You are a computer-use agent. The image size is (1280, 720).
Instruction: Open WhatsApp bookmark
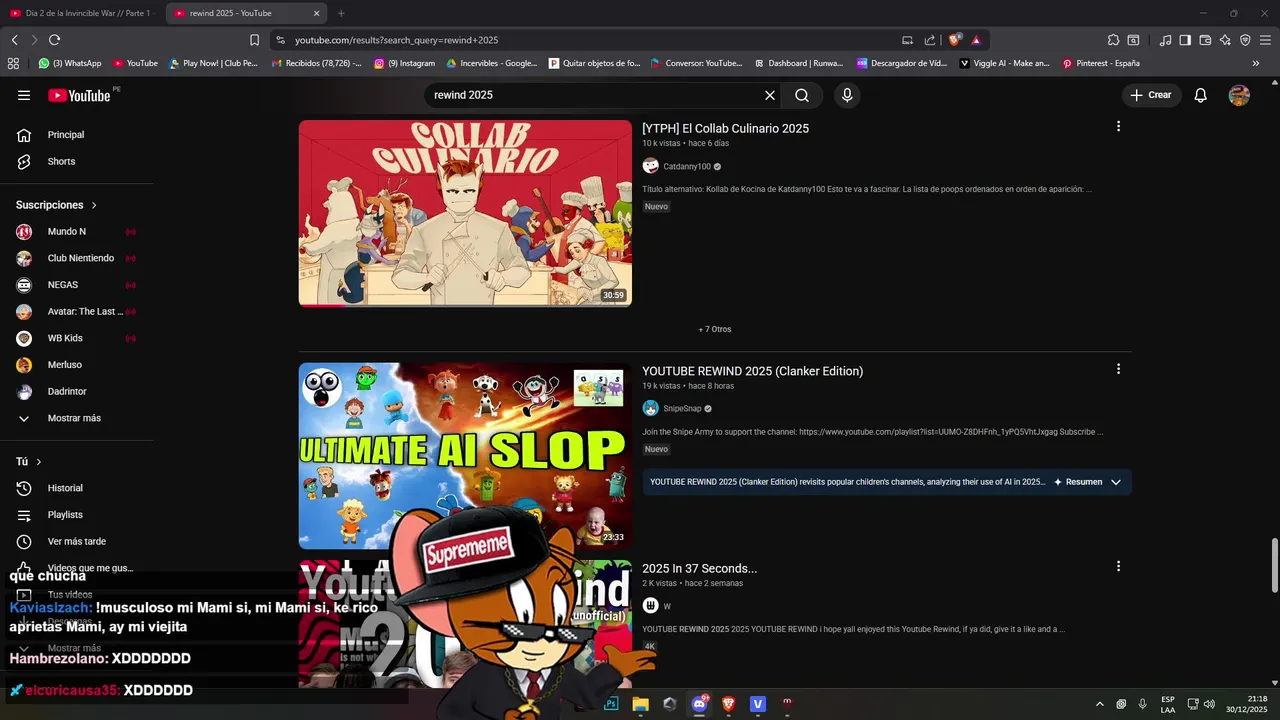point(69,63)
